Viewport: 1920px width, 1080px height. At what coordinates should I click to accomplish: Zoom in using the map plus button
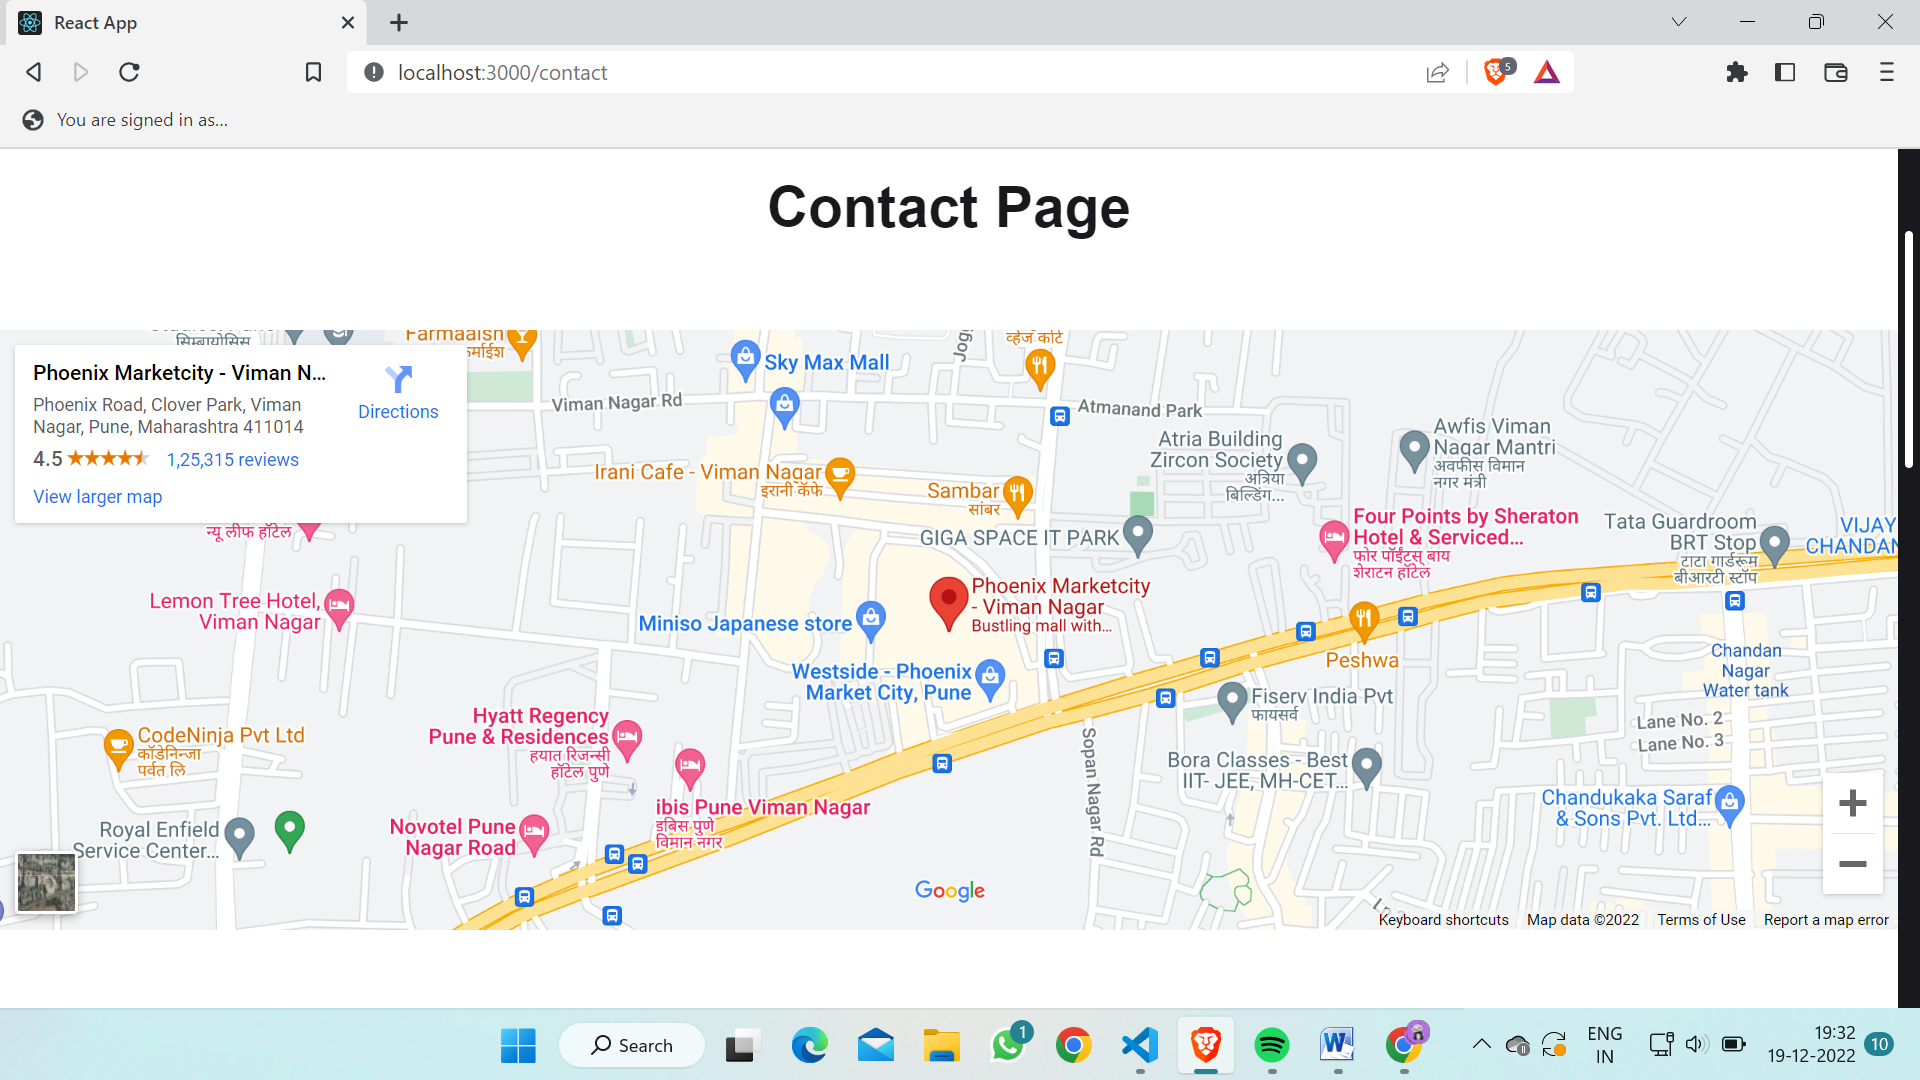pyautogui.click(x=1853, y=802)
